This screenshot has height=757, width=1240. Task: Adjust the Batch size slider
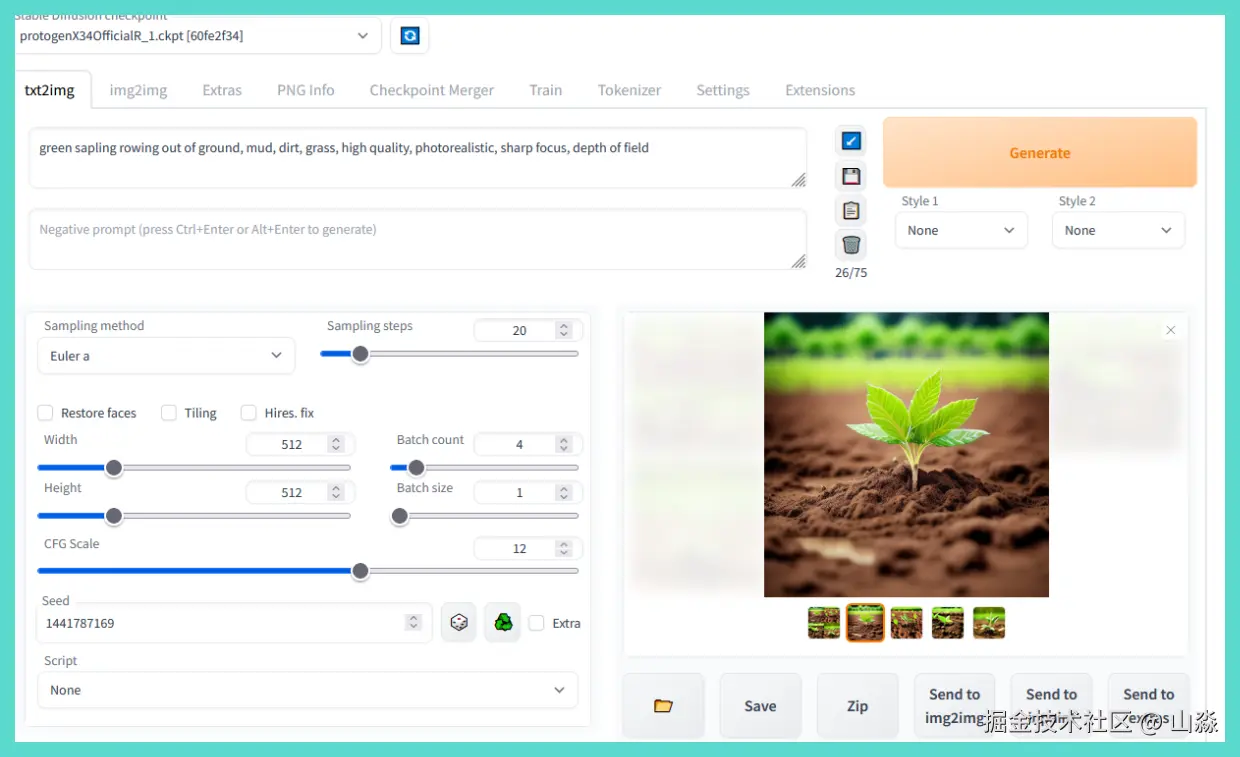pos(484,515)
